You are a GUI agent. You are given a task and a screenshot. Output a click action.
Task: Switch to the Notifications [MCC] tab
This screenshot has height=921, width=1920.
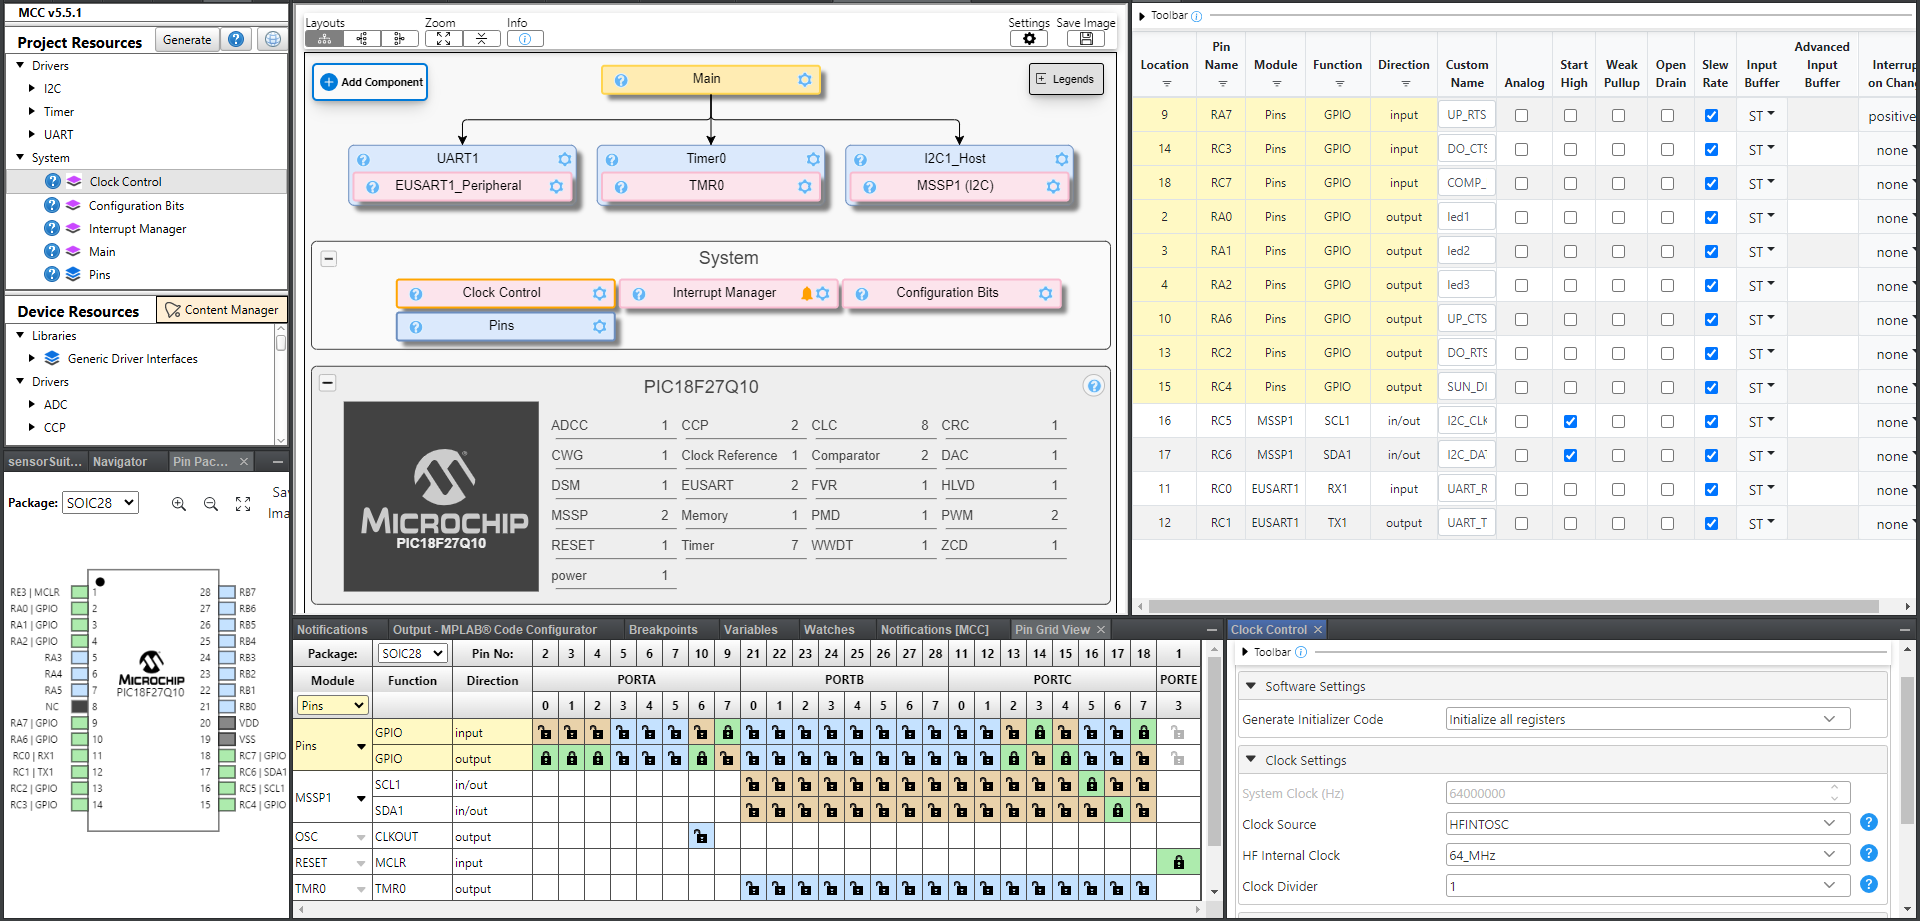pyautogui.click(x=934, y=630)
